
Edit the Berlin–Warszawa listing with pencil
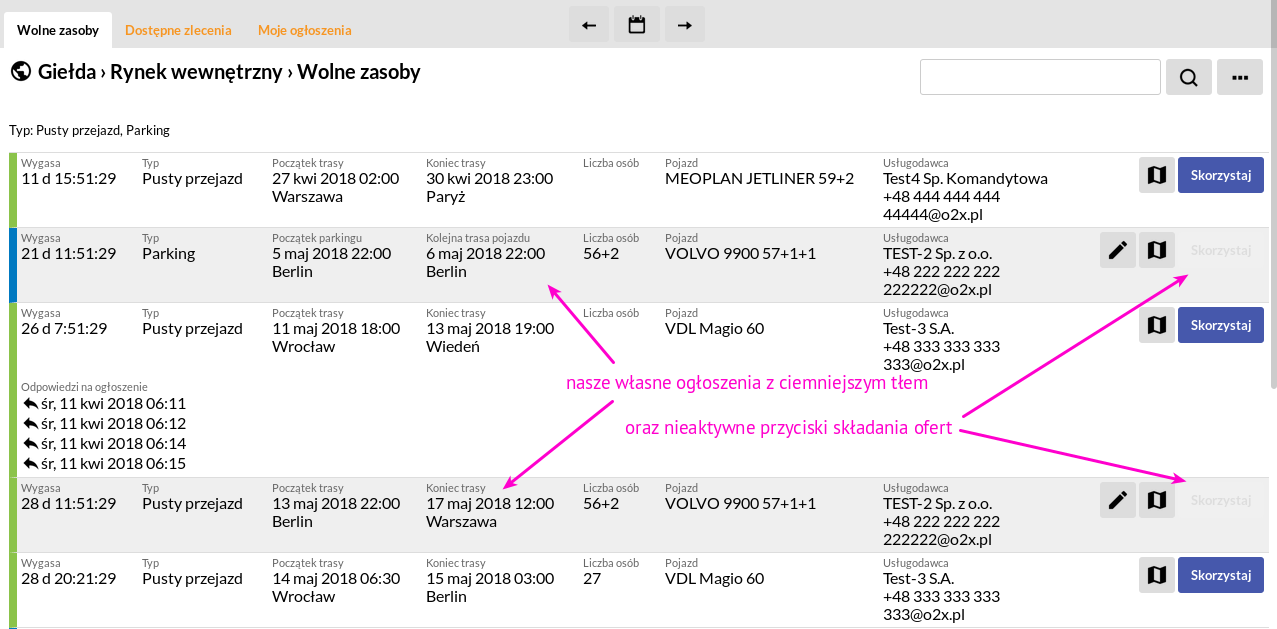tap(1118, 500)
